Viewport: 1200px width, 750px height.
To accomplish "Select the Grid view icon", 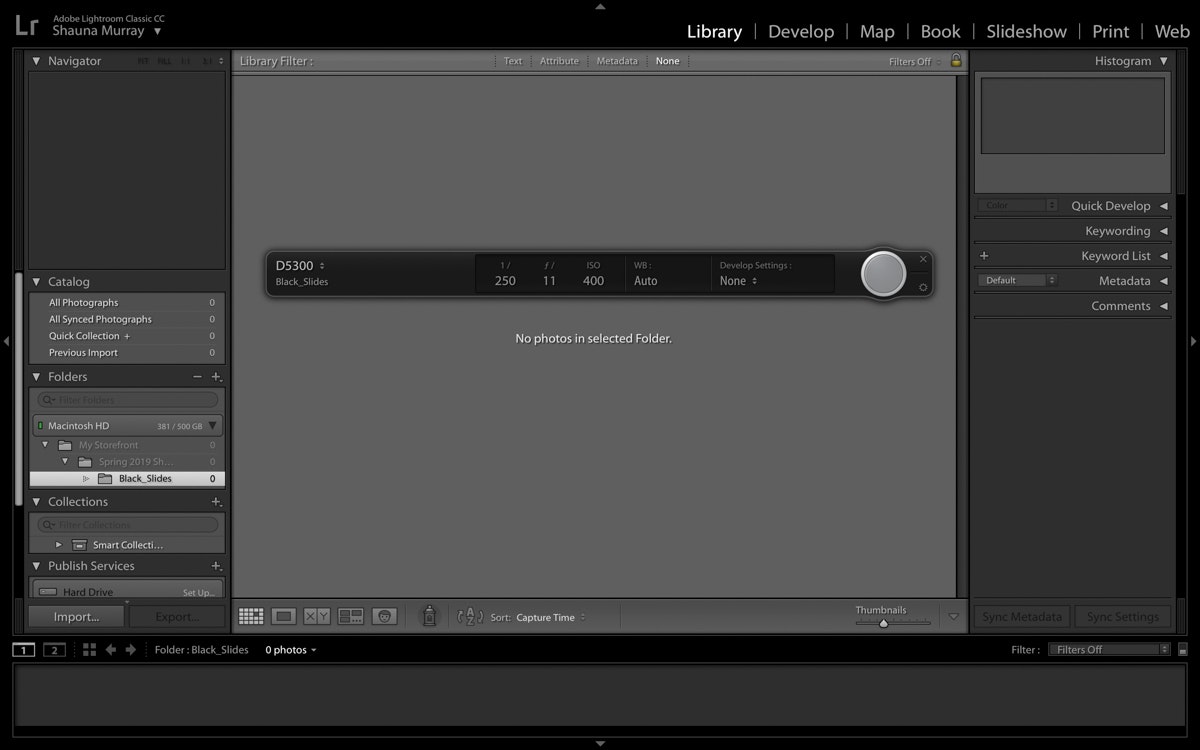I will (x=252, y=616).
